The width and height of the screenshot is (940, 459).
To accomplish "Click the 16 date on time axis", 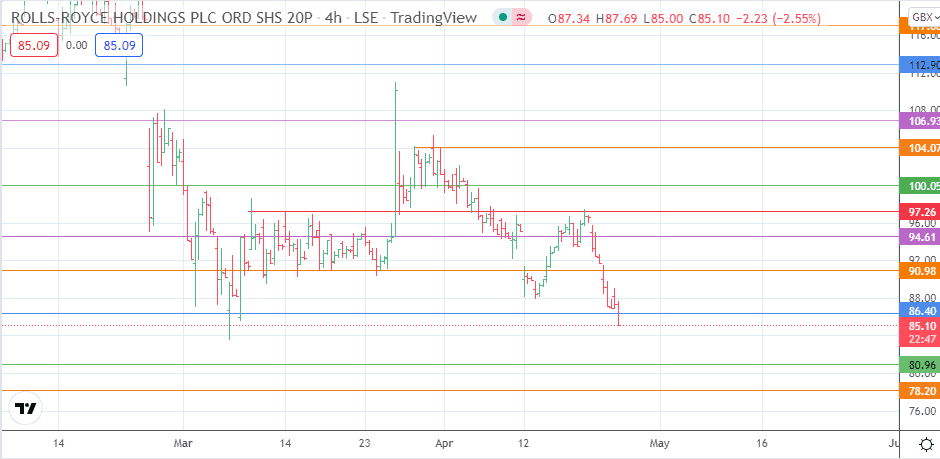I will 761,444.
